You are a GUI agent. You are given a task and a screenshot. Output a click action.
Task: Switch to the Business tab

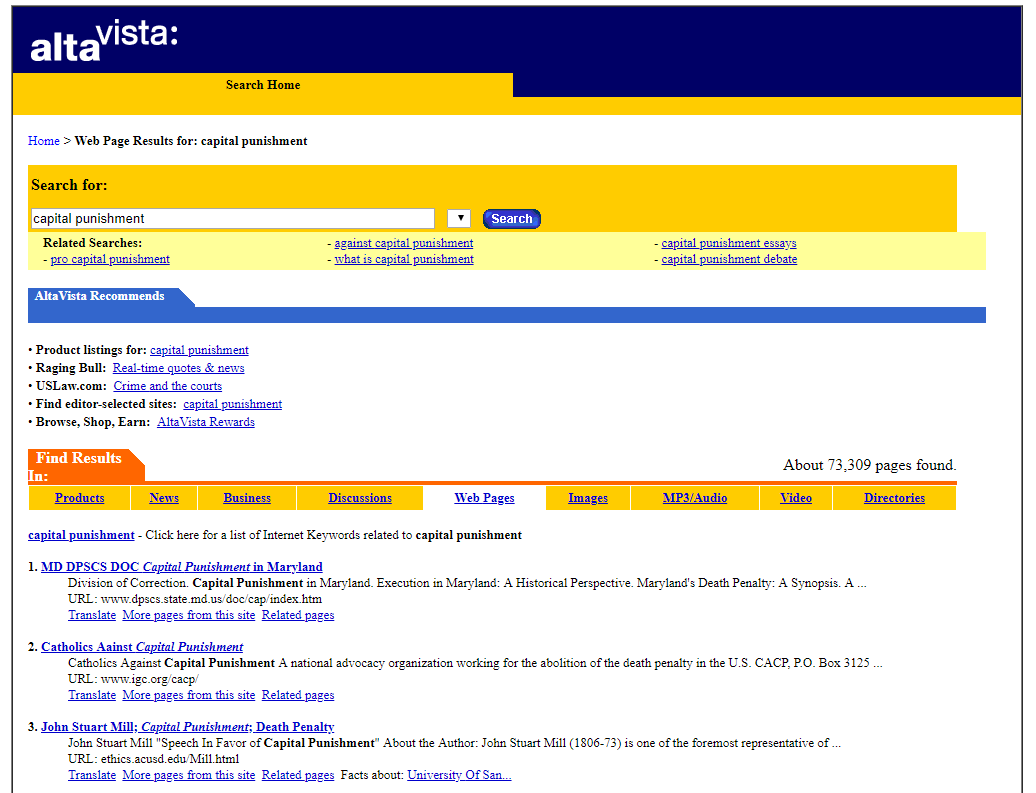tap(247, 498)
